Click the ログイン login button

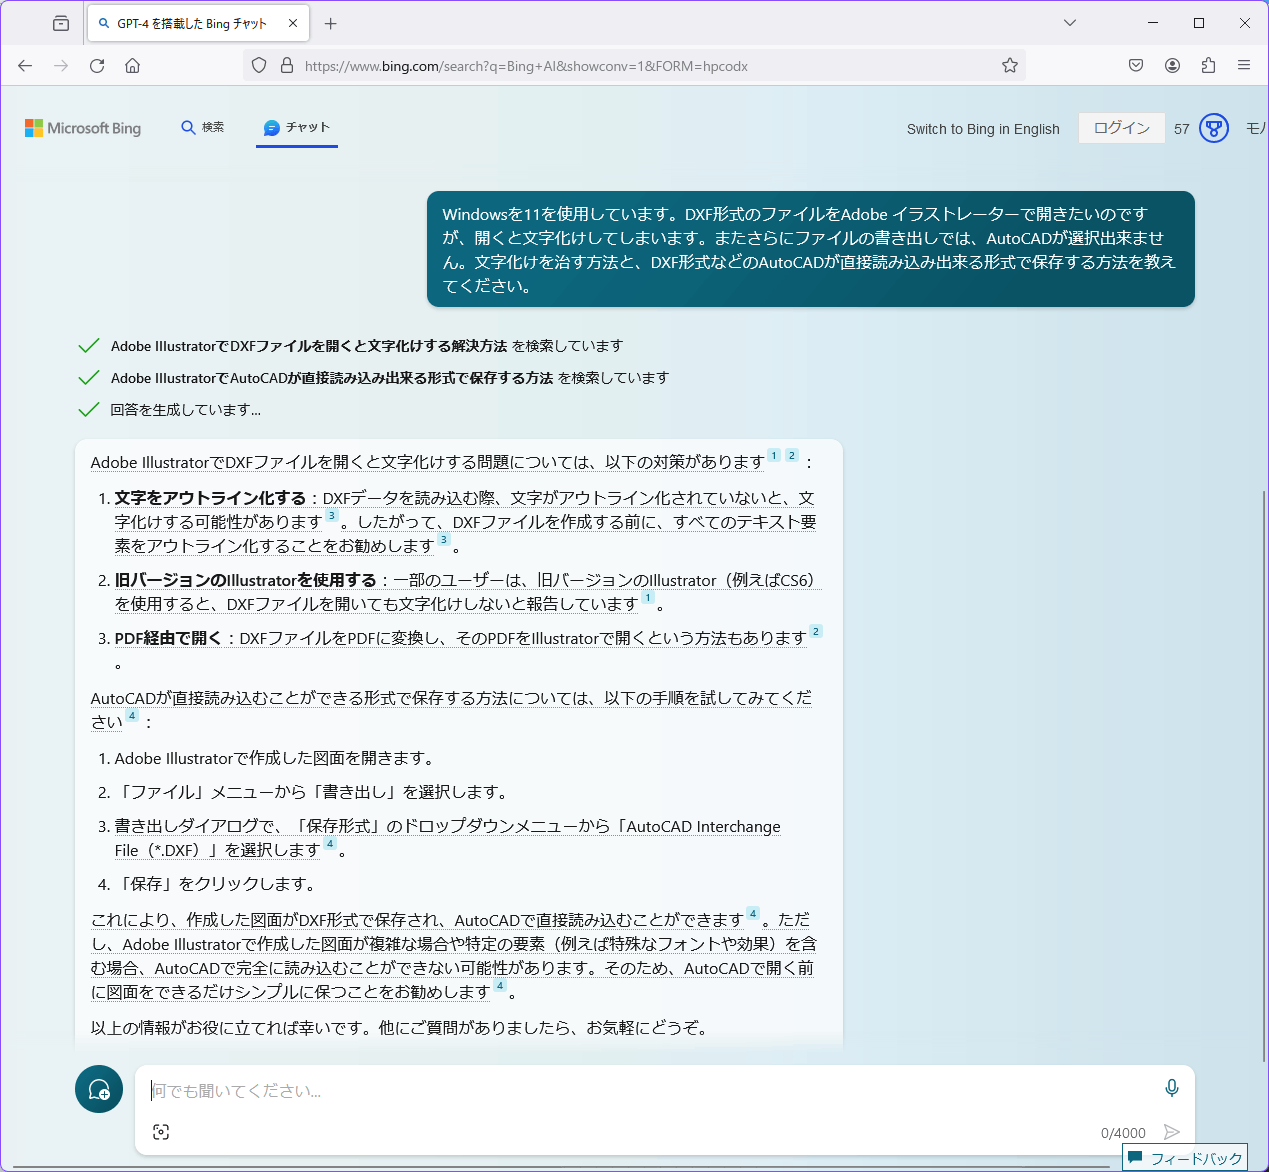click(x=1122, y=128)
